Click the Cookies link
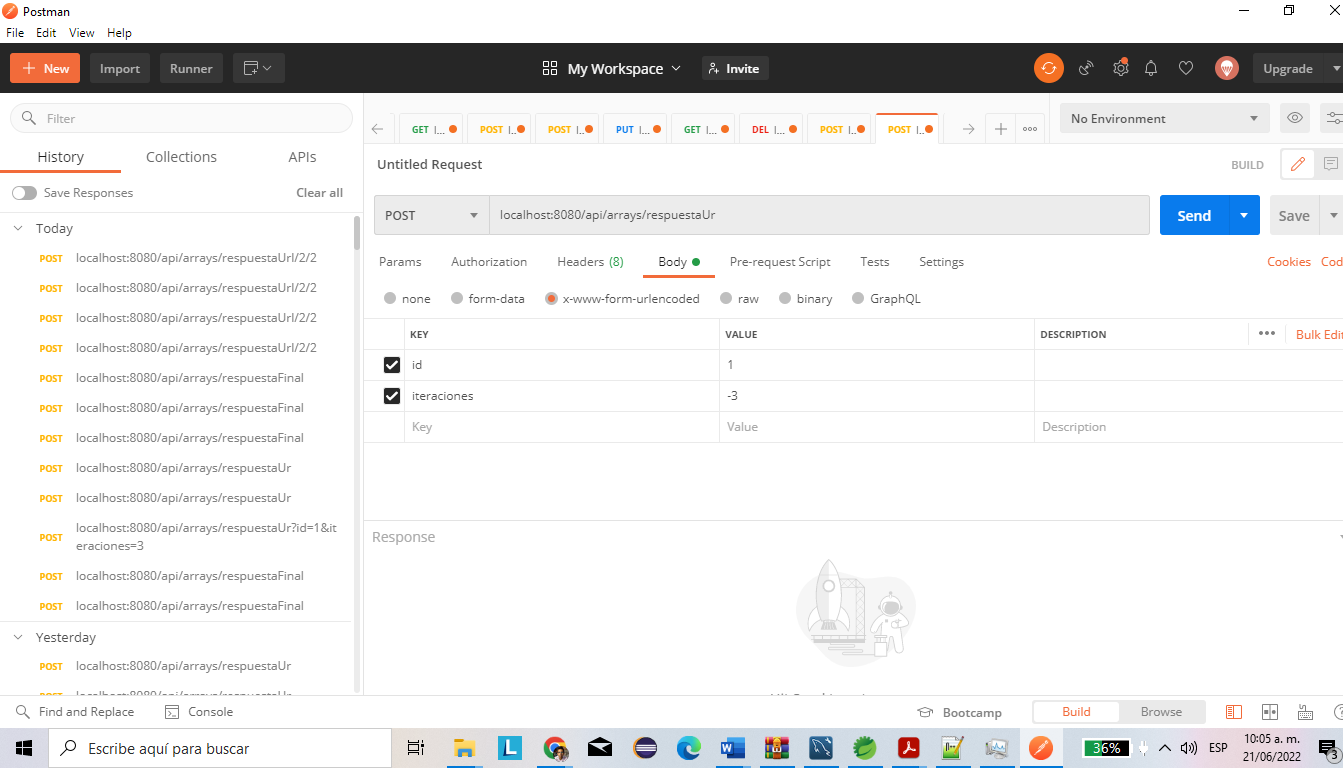The width and height of the screenshot is (1343, 768). click(1288, 261)
